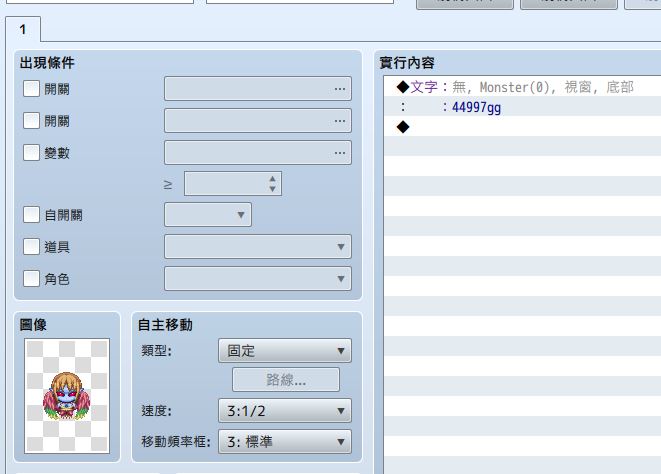Screen dimensions: 661x474
Task: Enable the 角色 condition checkbox
Action: click(31, 279)
